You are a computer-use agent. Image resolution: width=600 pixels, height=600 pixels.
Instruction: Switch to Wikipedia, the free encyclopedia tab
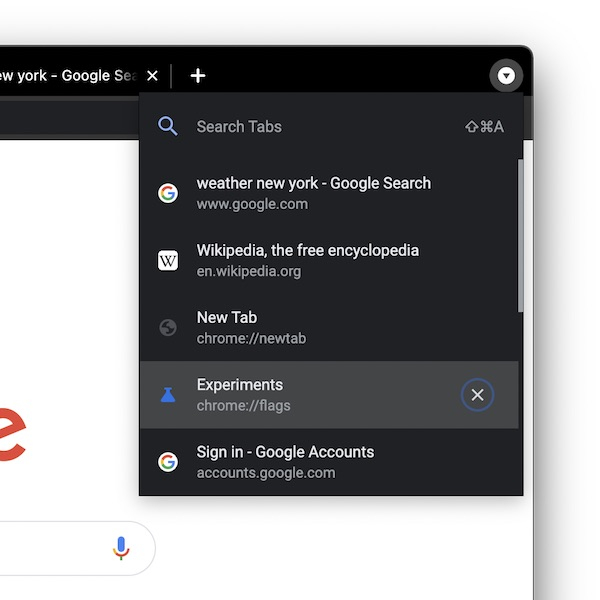(308, 261)
